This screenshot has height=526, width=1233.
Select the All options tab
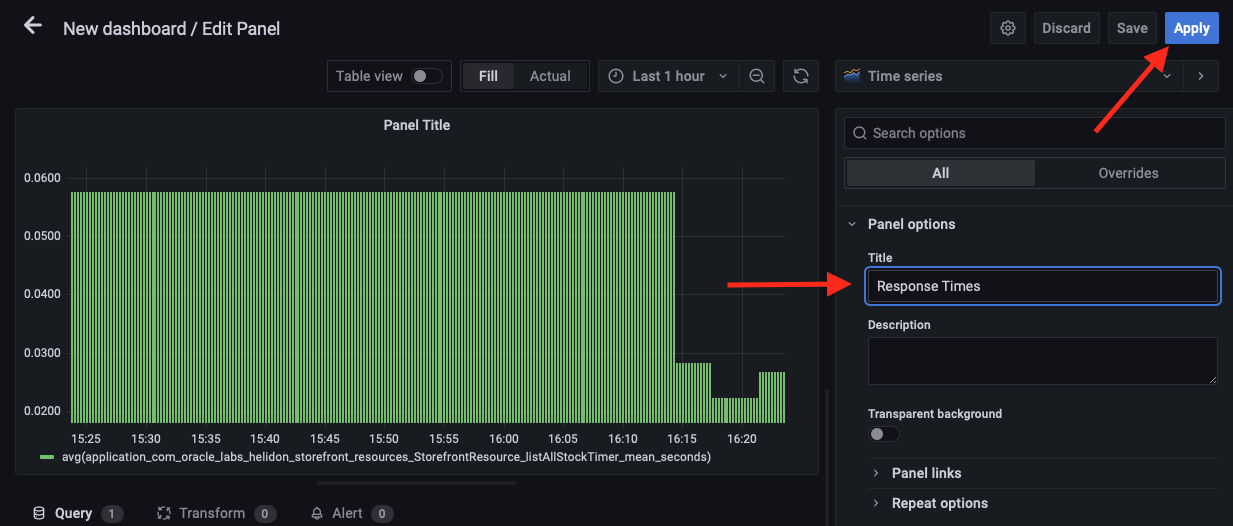point(940,173)
